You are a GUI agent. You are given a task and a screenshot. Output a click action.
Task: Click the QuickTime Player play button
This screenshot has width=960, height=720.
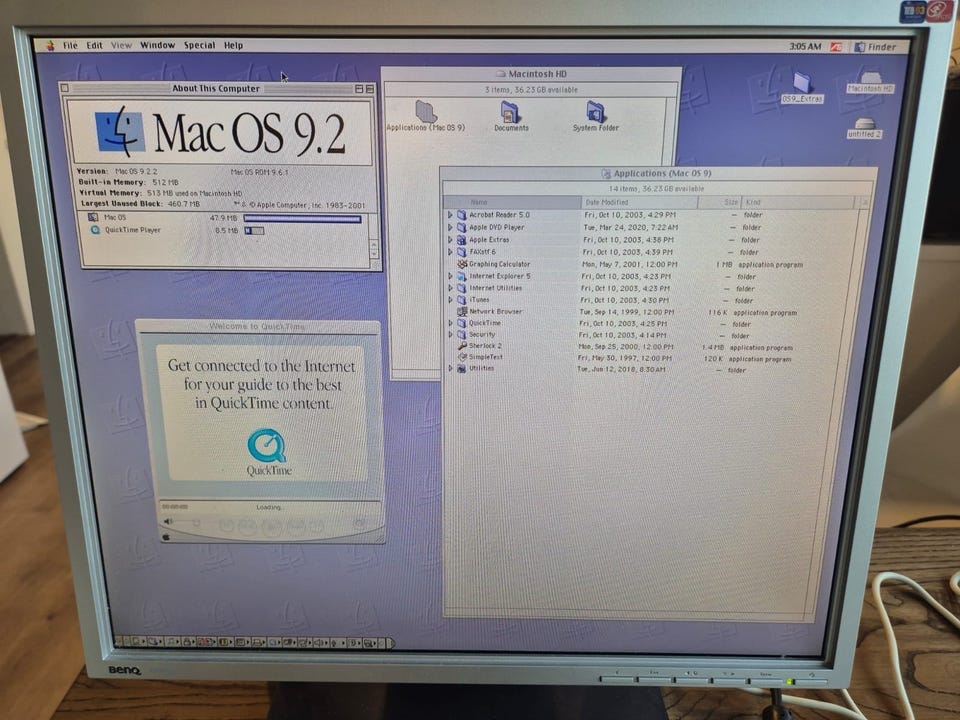coord(271,527)
